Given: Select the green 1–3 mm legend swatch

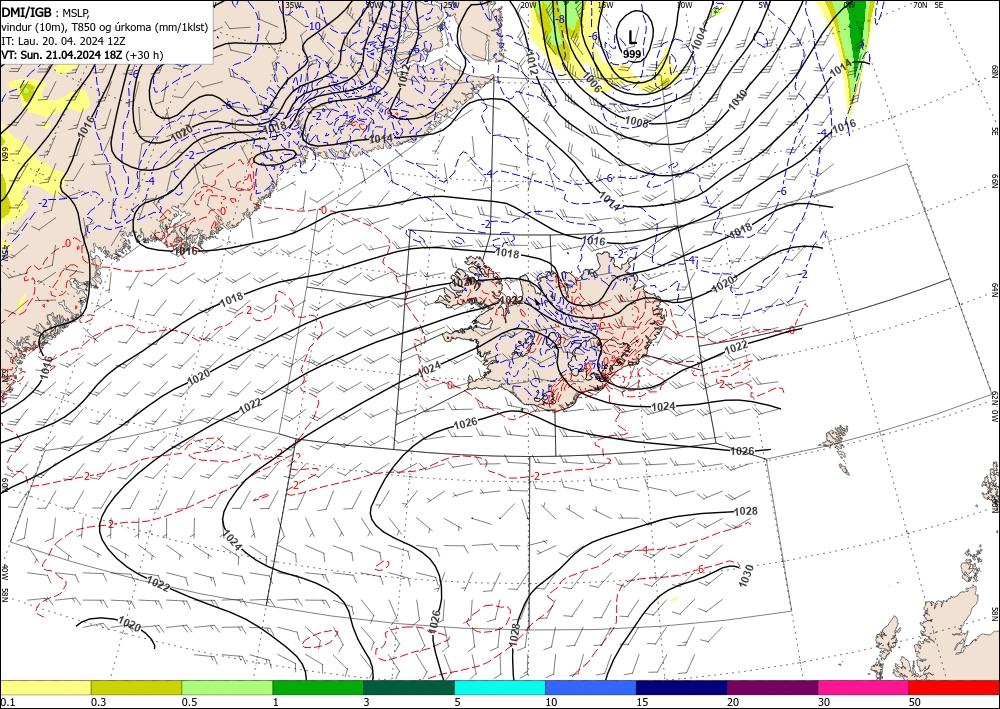Looking at the screenshot, I should click(x=318, y=687).
